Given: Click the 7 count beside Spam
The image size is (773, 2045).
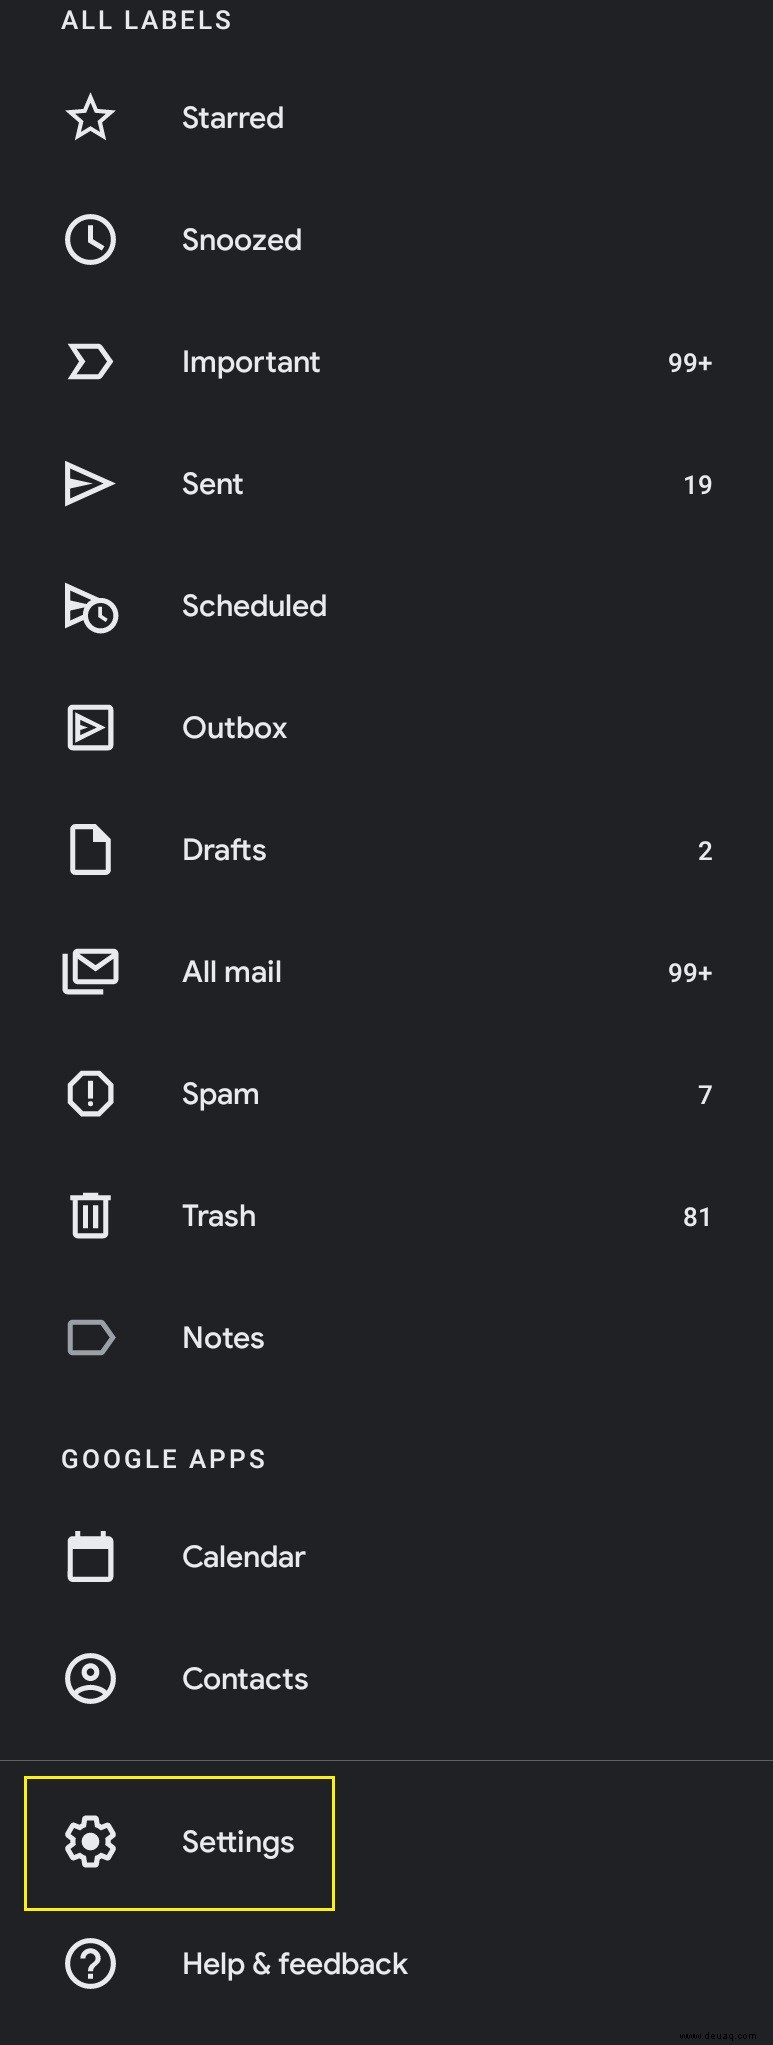Looking at the screenshot, I should 705,1095.
